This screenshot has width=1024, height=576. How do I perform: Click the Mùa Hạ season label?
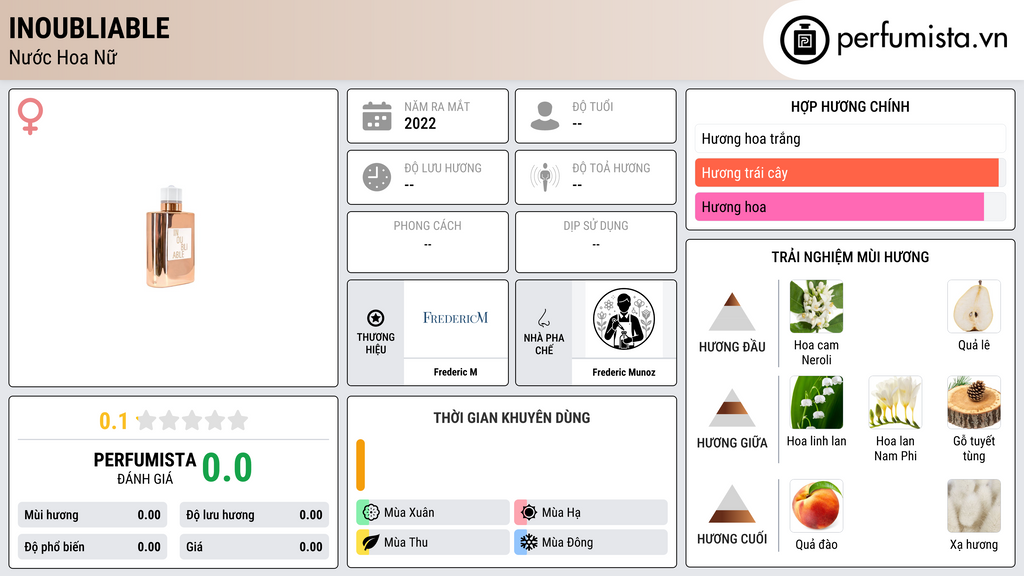pos(561,513)
